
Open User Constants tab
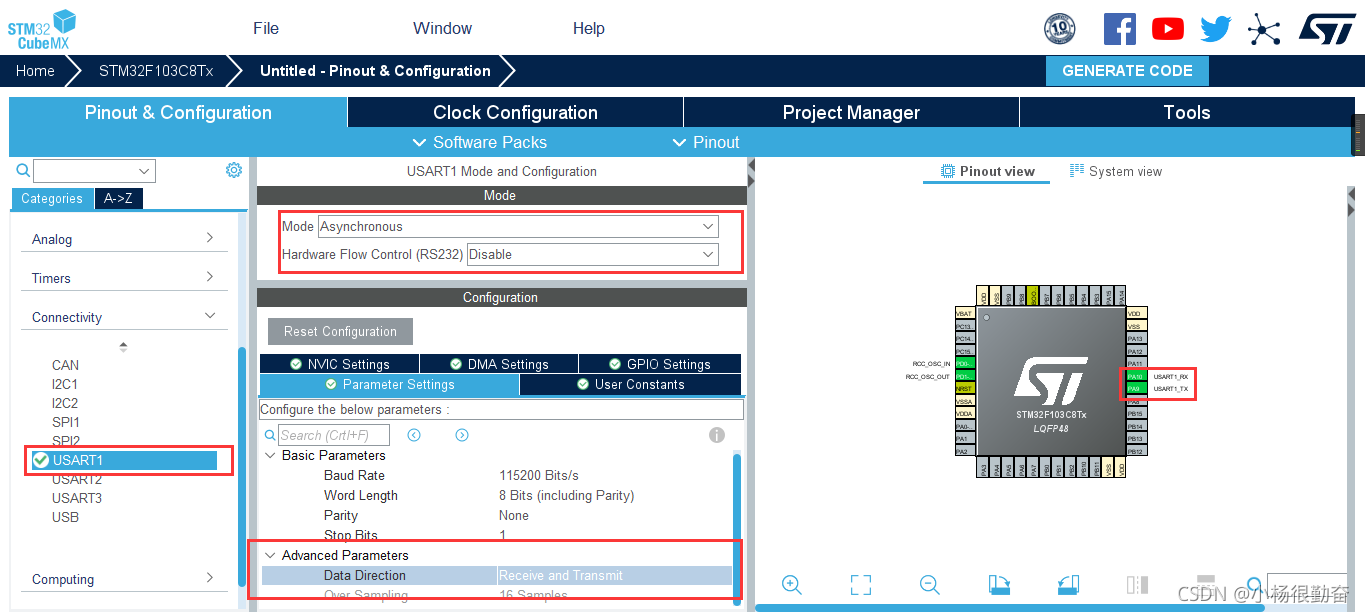click(630, 384)
